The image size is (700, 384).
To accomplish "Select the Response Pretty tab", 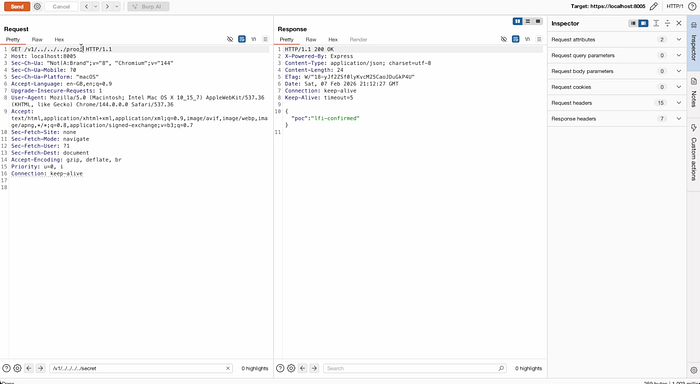I will [x=286, y=39].
